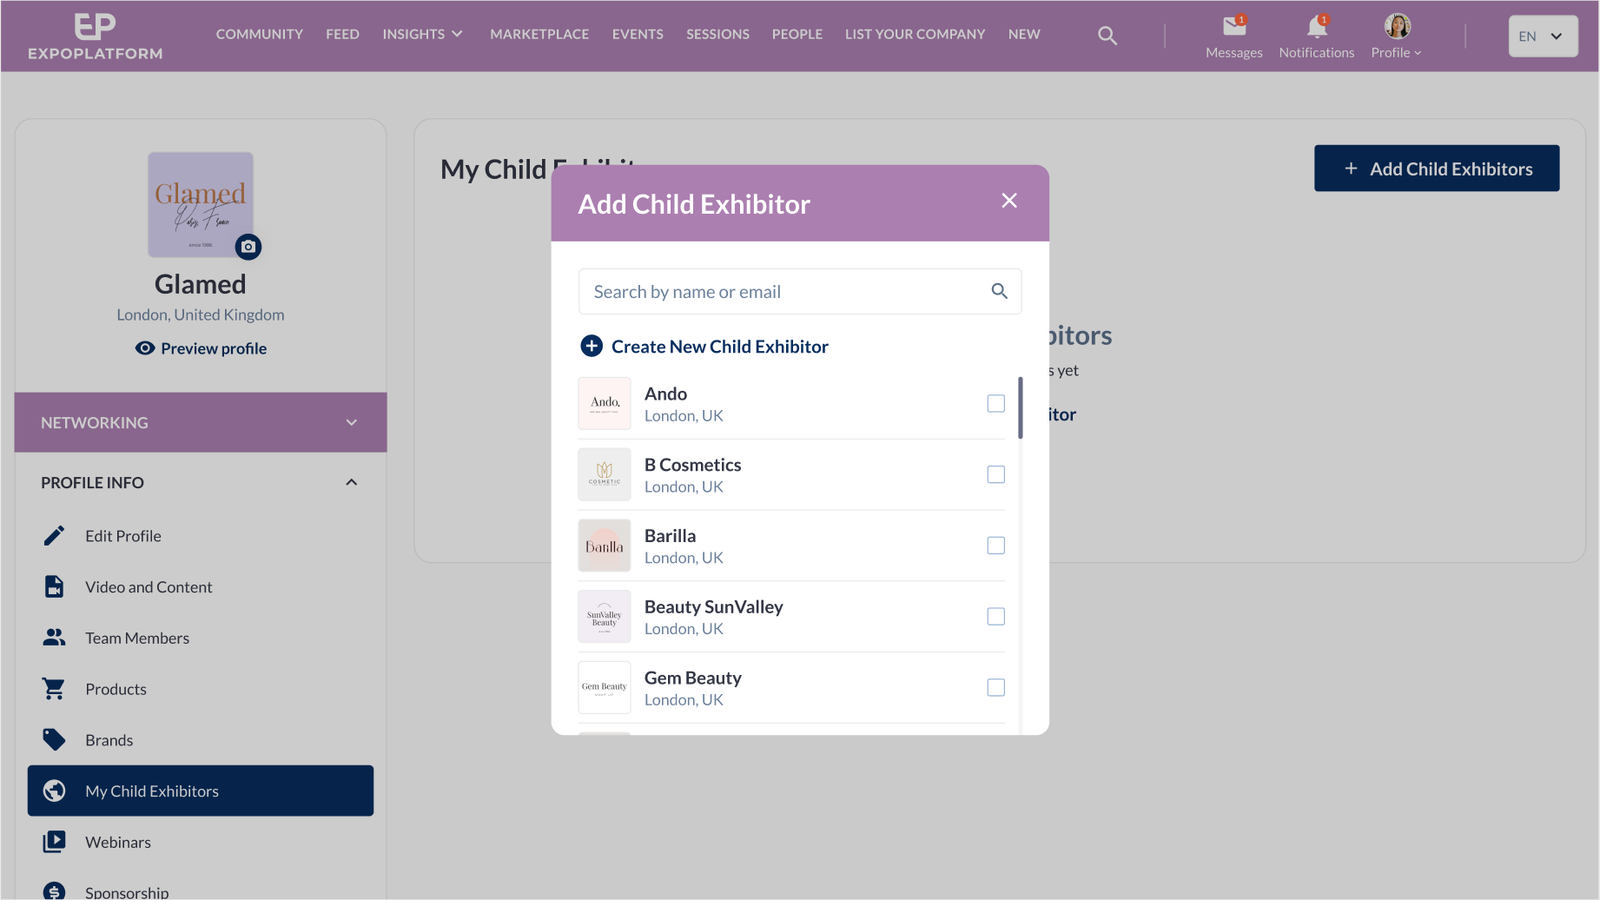Click the Glamed profile logo image
This screenshot has height=900, width=1600.
point(200,205)
